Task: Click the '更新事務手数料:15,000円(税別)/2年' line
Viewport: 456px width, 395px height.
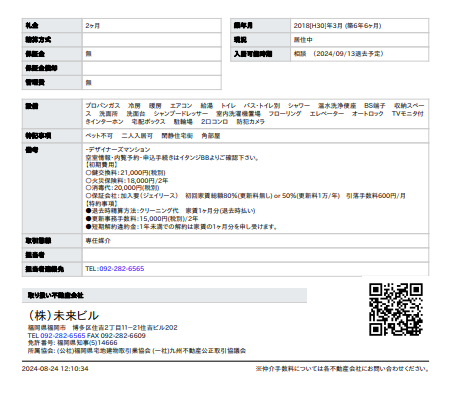Action: point(142,219)
